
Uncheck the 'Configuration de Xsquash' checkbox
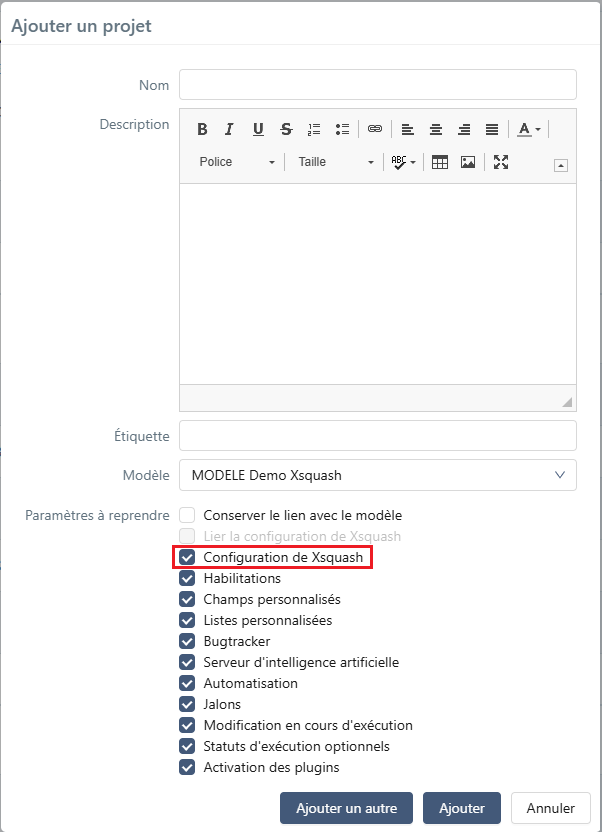point(187,557)
